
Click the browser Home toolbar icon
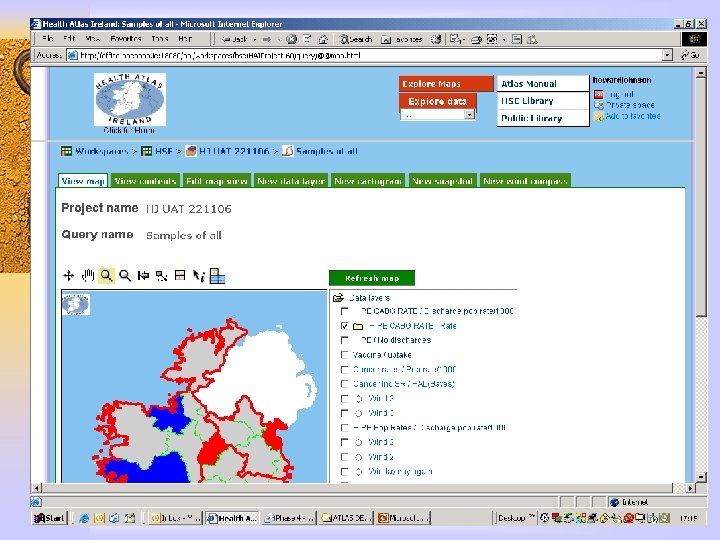click(x=323, y=39)
